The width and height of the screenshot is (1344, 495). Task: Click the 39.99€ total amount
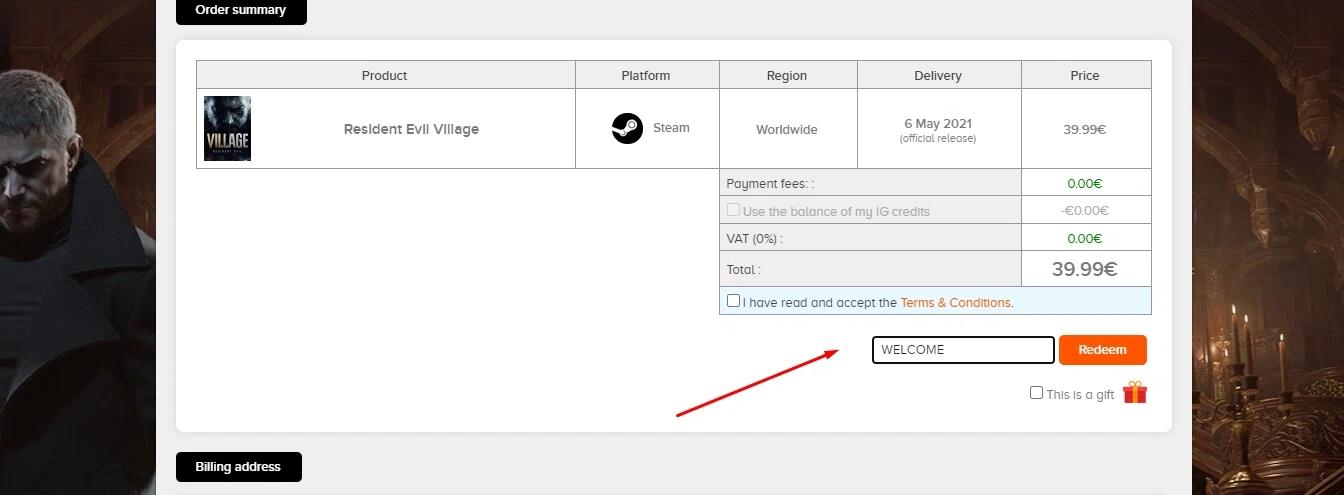point(1084,269)
